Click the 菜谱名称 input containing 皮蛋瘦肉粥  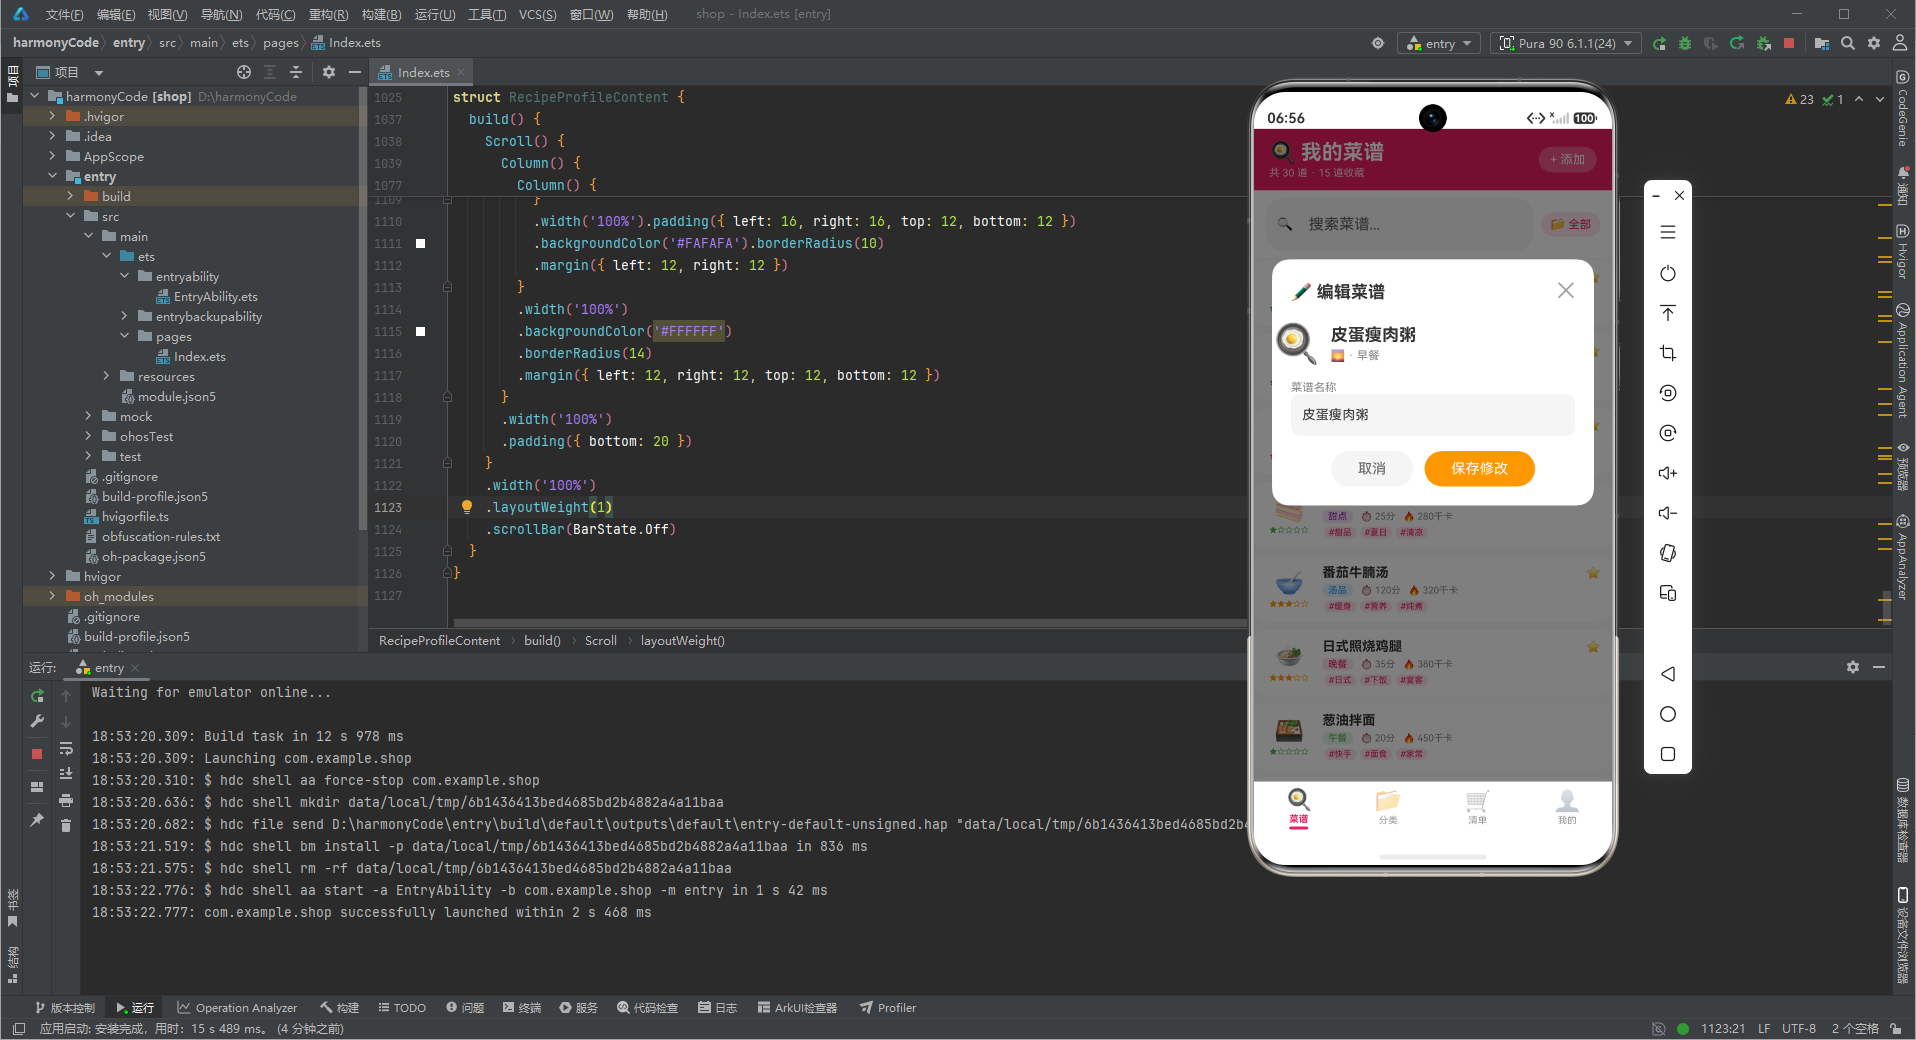(x=1432, y=415)
